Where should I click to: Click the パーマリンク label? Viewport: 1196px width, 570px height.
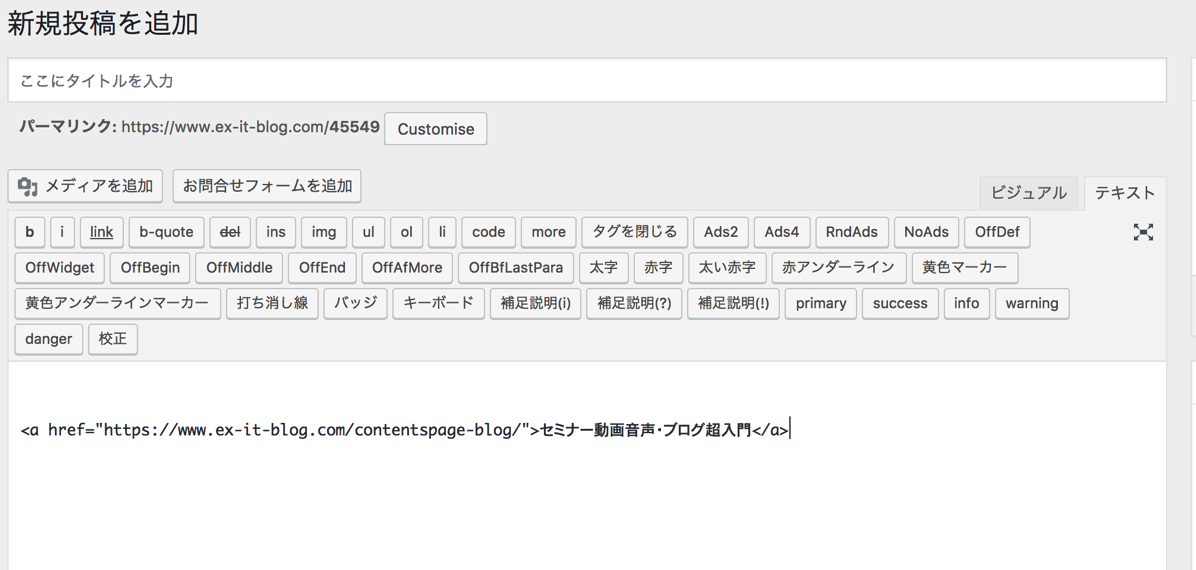tap(68, 127)
